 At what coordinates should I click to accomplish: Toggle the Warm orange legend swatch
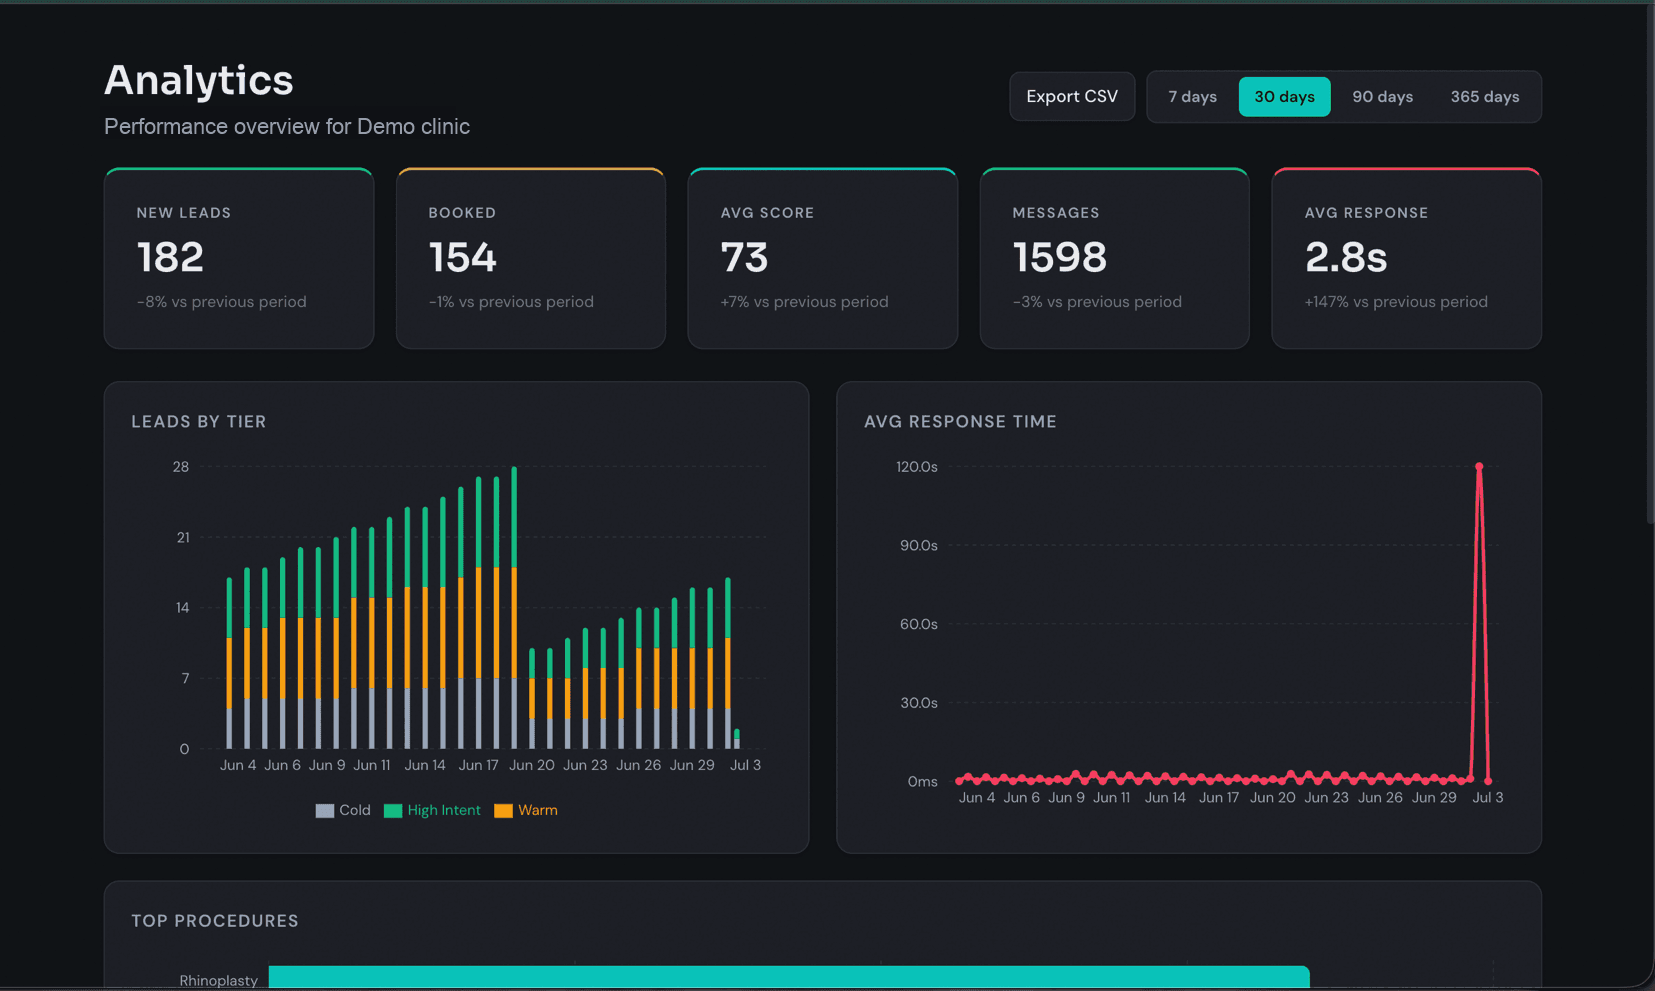503,811
